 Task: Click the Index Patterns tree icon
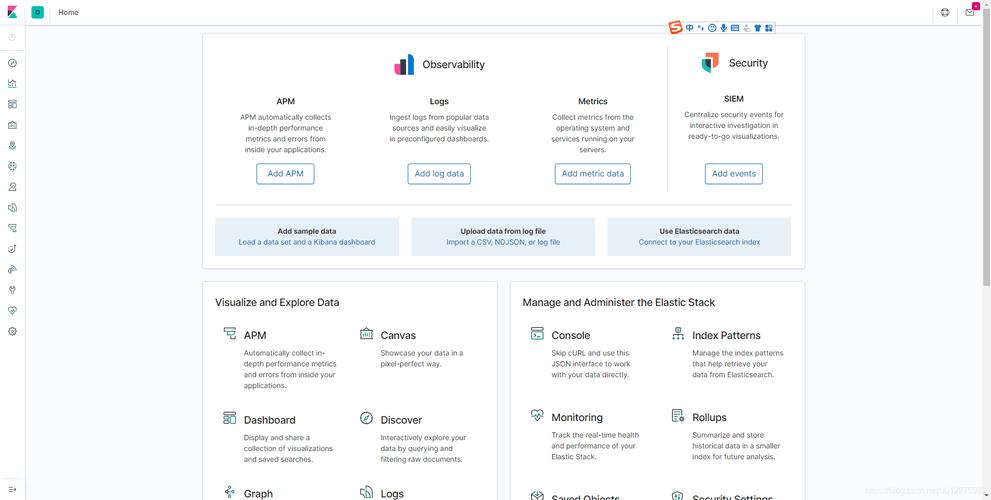tap(678, 334)
